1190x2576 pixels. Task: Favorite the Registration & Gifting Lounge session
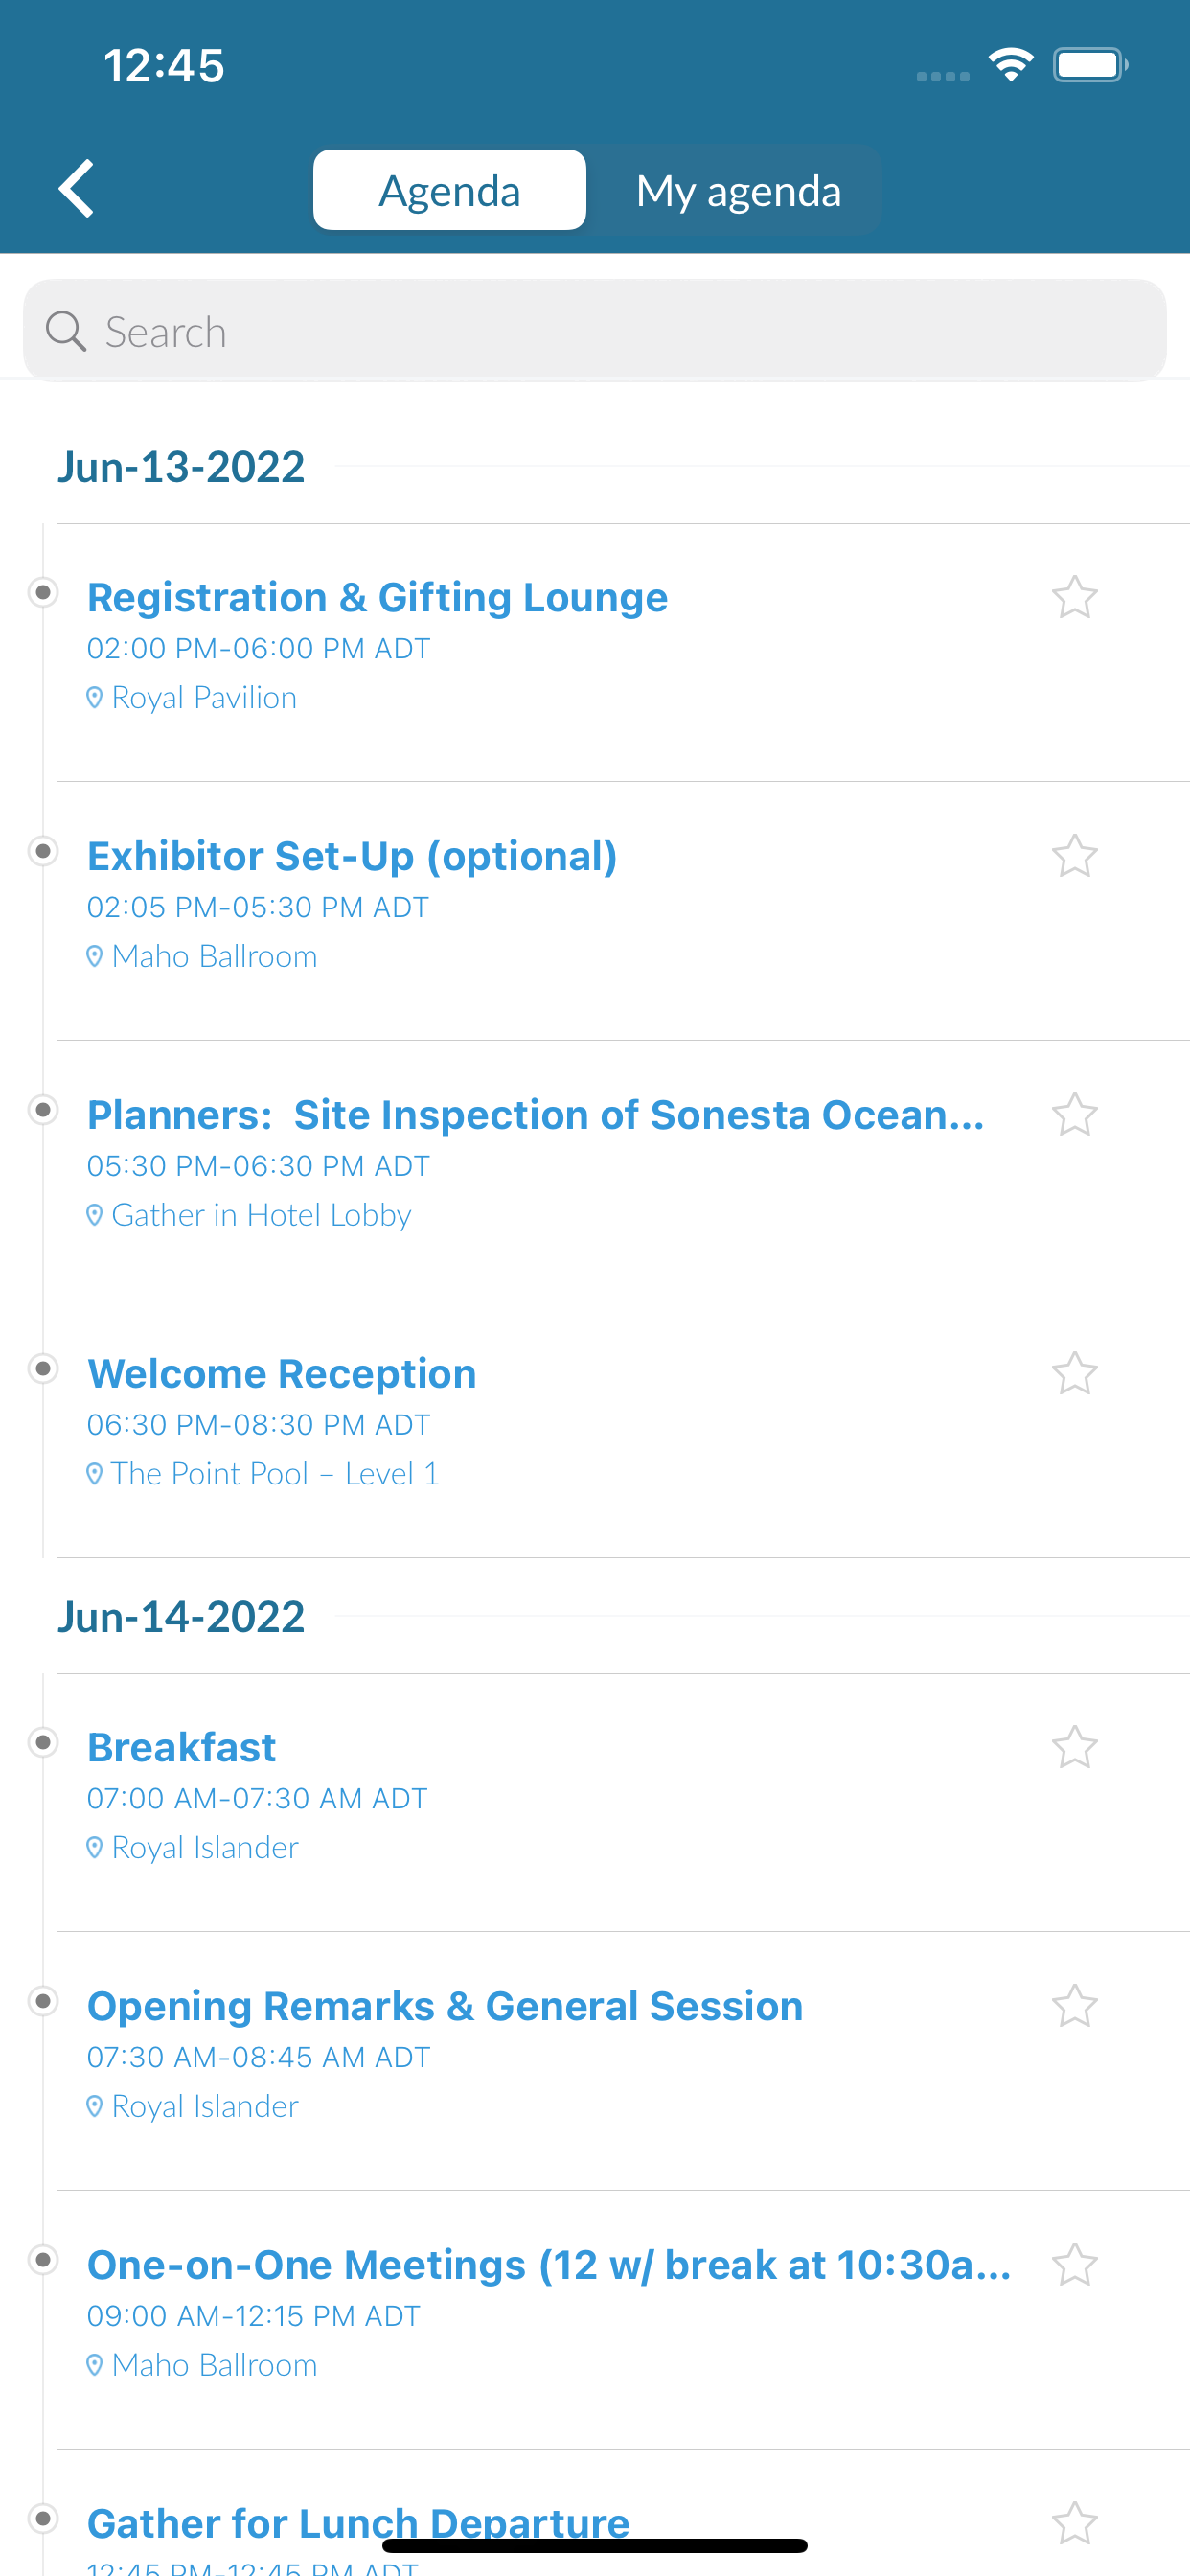click(1074, 597)
